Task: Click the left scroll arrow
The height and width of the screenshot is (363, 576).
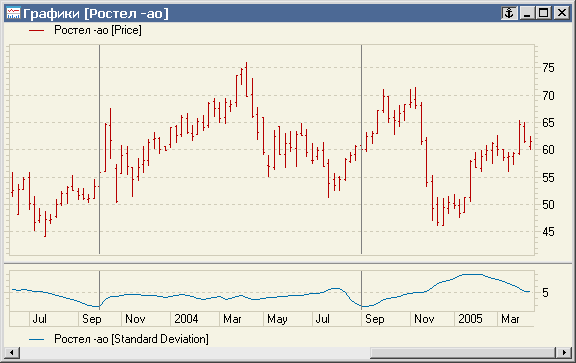Action: tap(12, 353)
